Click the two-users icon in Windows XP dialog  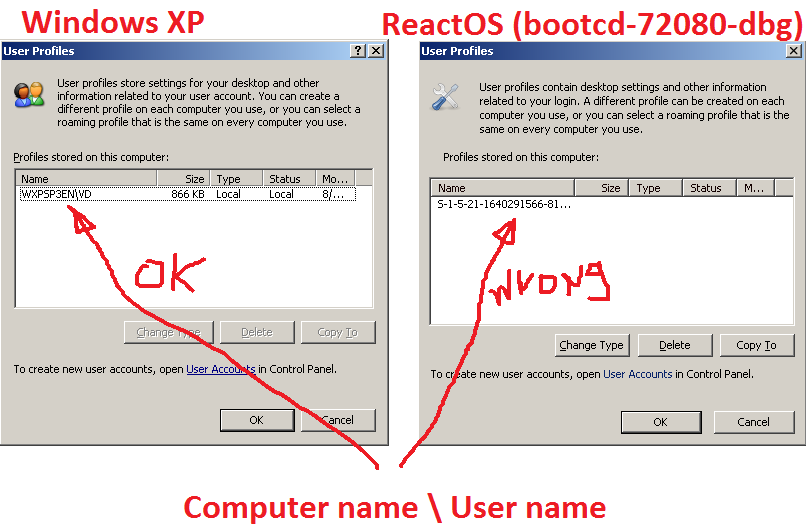click(29, 95)
